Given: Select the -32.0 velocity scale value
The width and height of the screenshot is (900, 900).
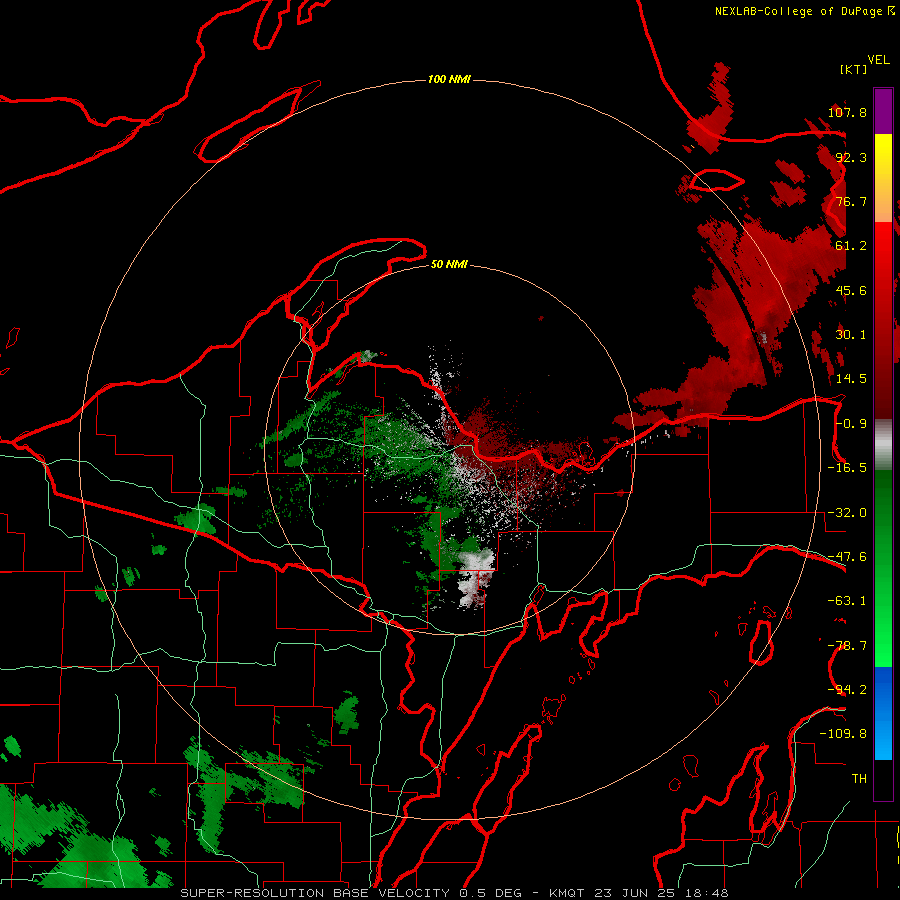Looking at the screenshot, I should point(847,513).
